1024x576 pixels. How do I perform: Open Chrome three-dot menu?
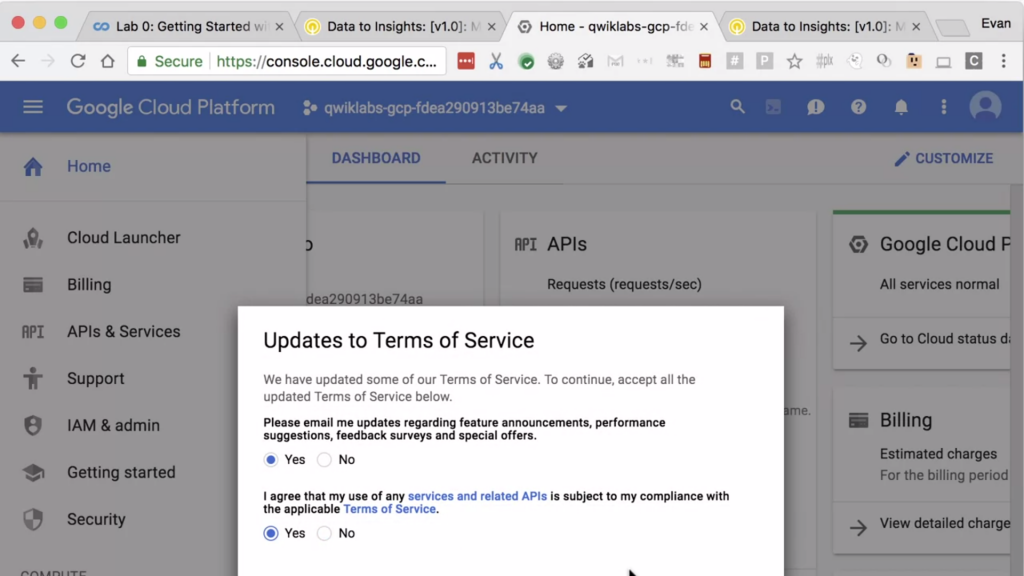(x=1004, y=61)
